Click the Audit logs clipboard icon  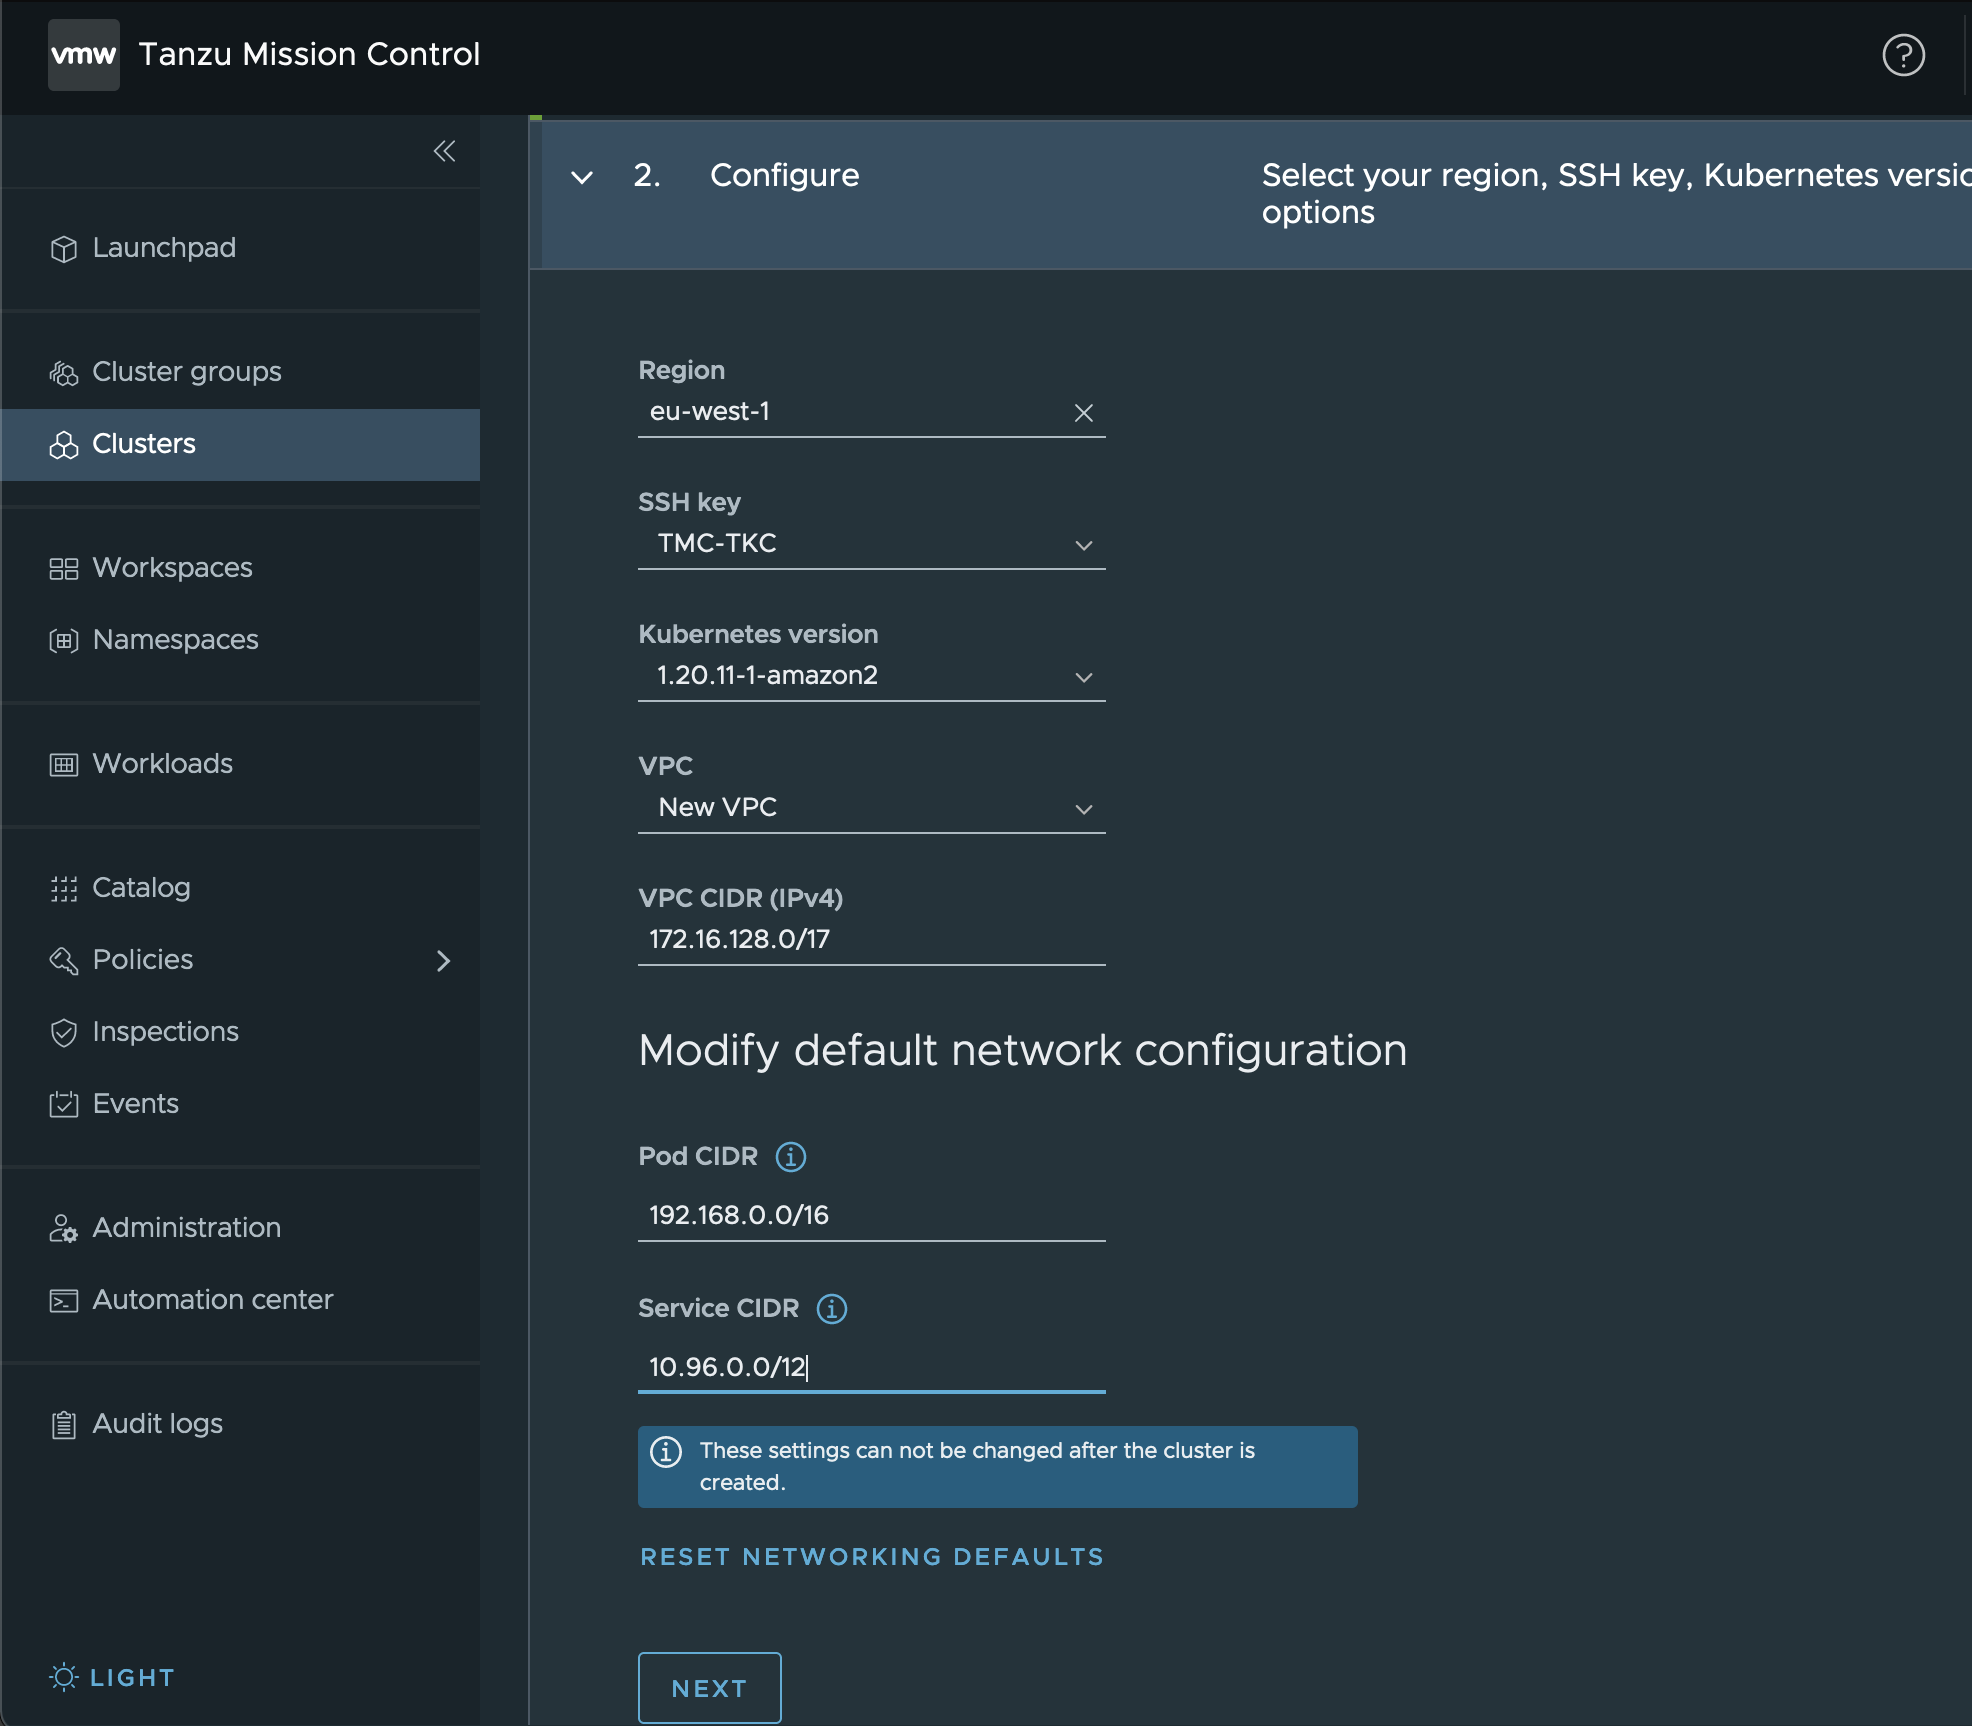(x=64, y=1424)
